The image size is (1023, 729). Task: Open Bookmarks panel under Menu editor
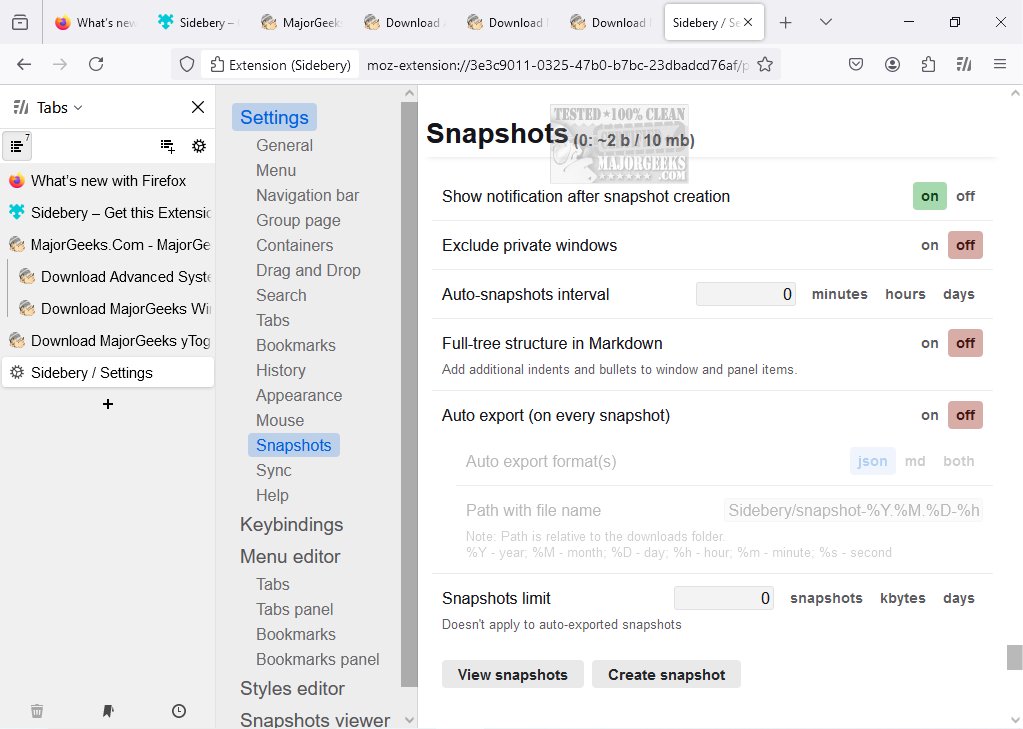(317, 659)
